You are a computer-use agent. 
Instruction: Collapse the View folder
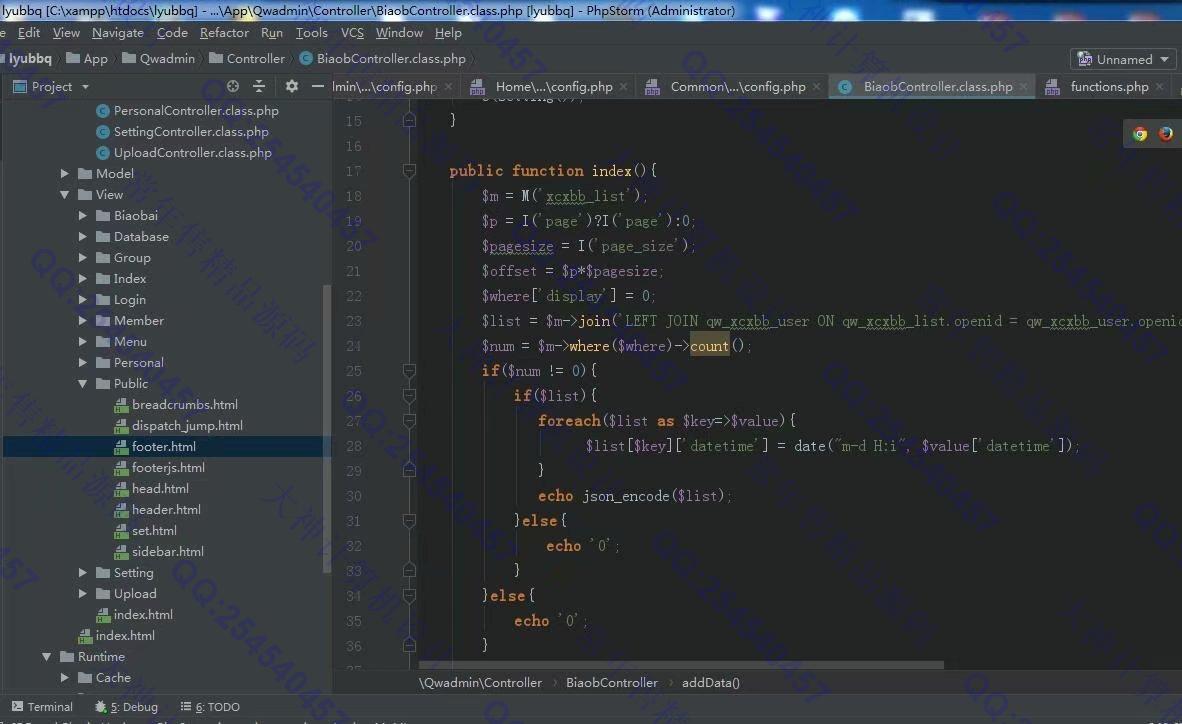coord(65,195)
